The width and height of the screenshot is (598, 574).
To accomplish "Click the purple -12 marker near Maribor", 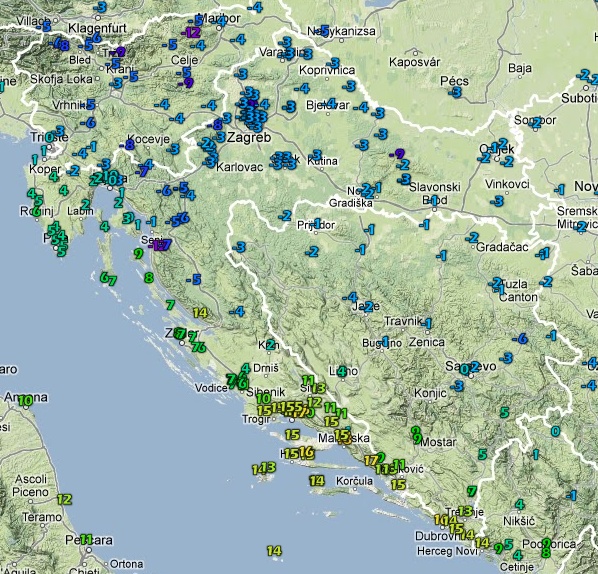I will click(191, 32).
